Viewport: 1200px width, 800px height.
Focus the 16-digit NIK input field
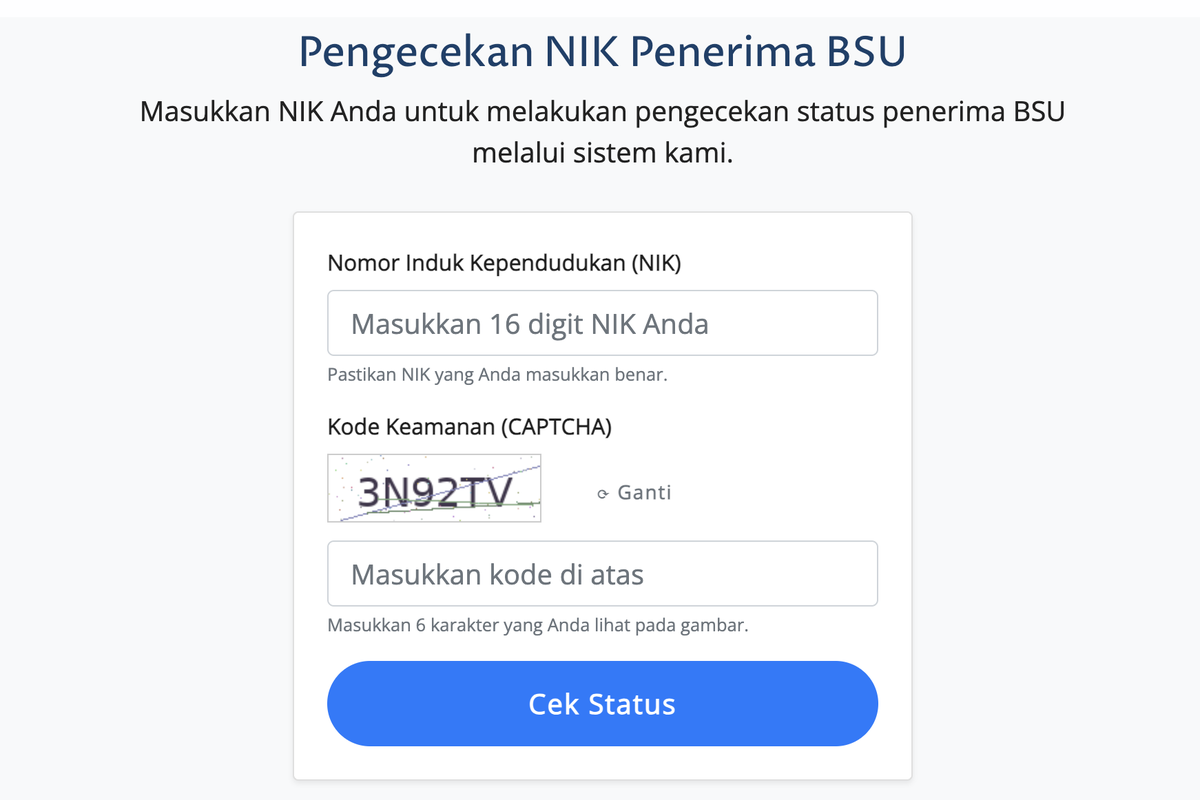click(602, 323)
